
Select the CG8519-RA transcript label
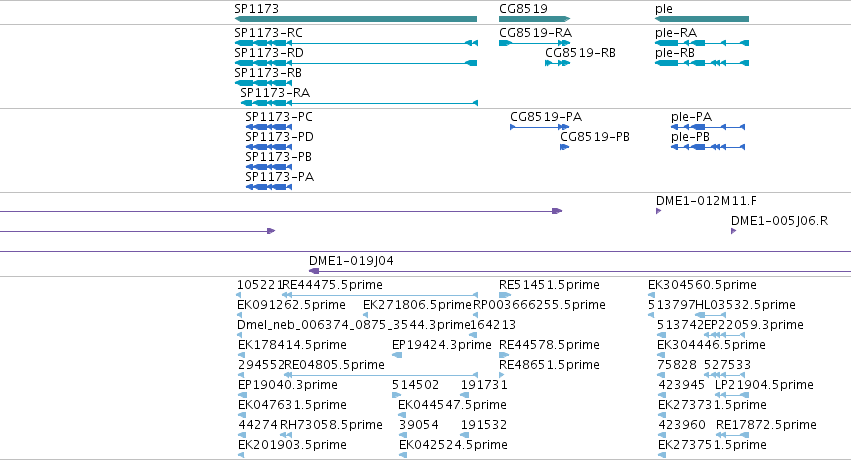535,33
